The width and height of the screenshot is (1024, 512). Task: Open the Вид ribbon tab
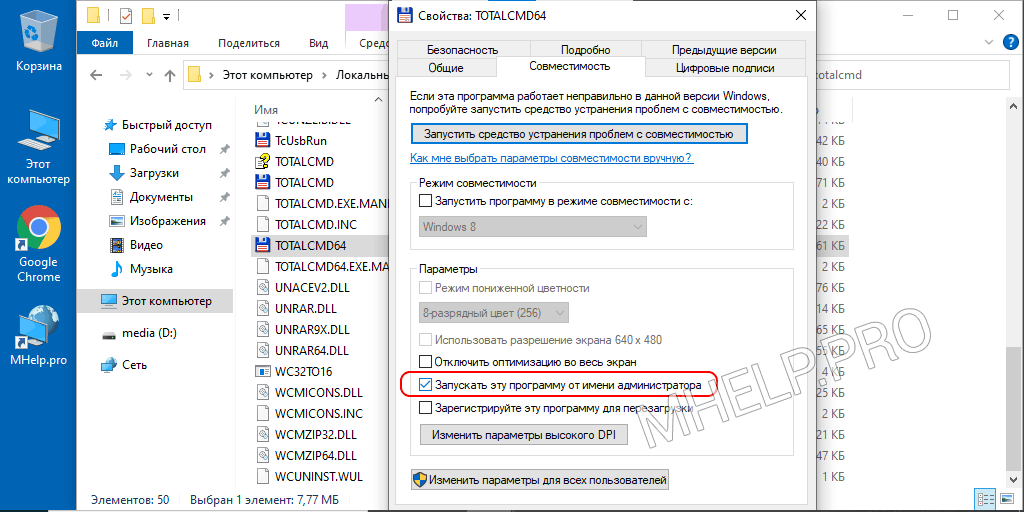coord(319,43)
